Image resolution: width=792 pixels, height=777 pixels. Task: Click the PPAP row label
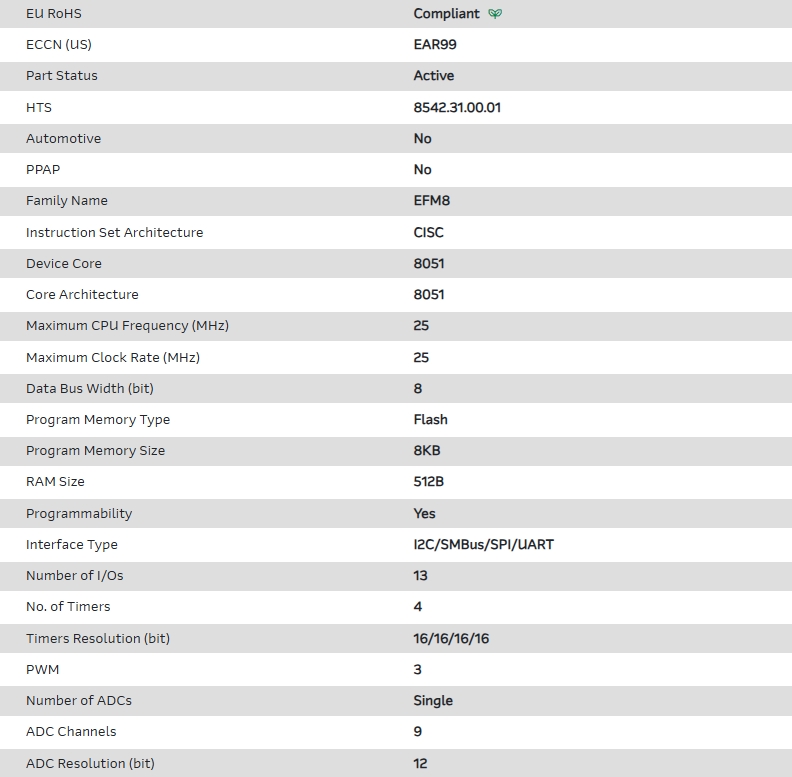[43, 170]
